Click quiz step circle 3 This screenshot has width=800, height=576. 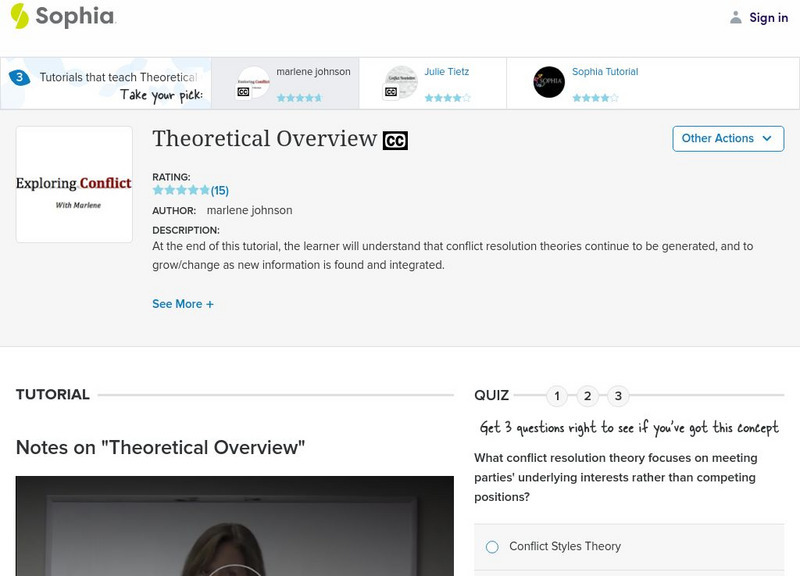point(618,396)
